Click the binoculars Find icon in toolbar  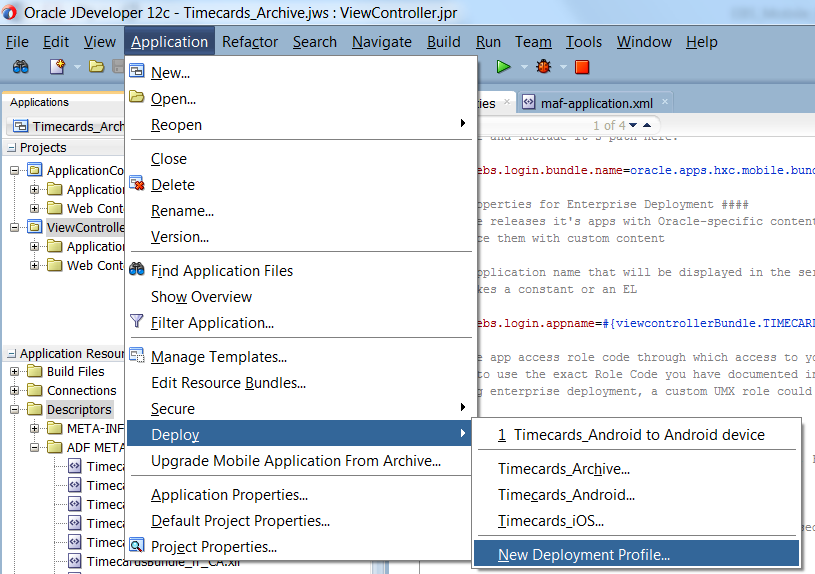click(x=21, y=67)
